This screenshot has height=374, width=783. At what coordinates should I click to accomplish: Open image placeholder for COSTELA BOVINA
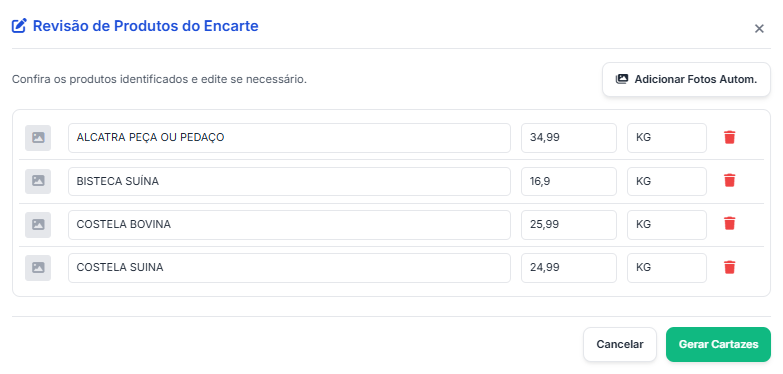[38, 224]
